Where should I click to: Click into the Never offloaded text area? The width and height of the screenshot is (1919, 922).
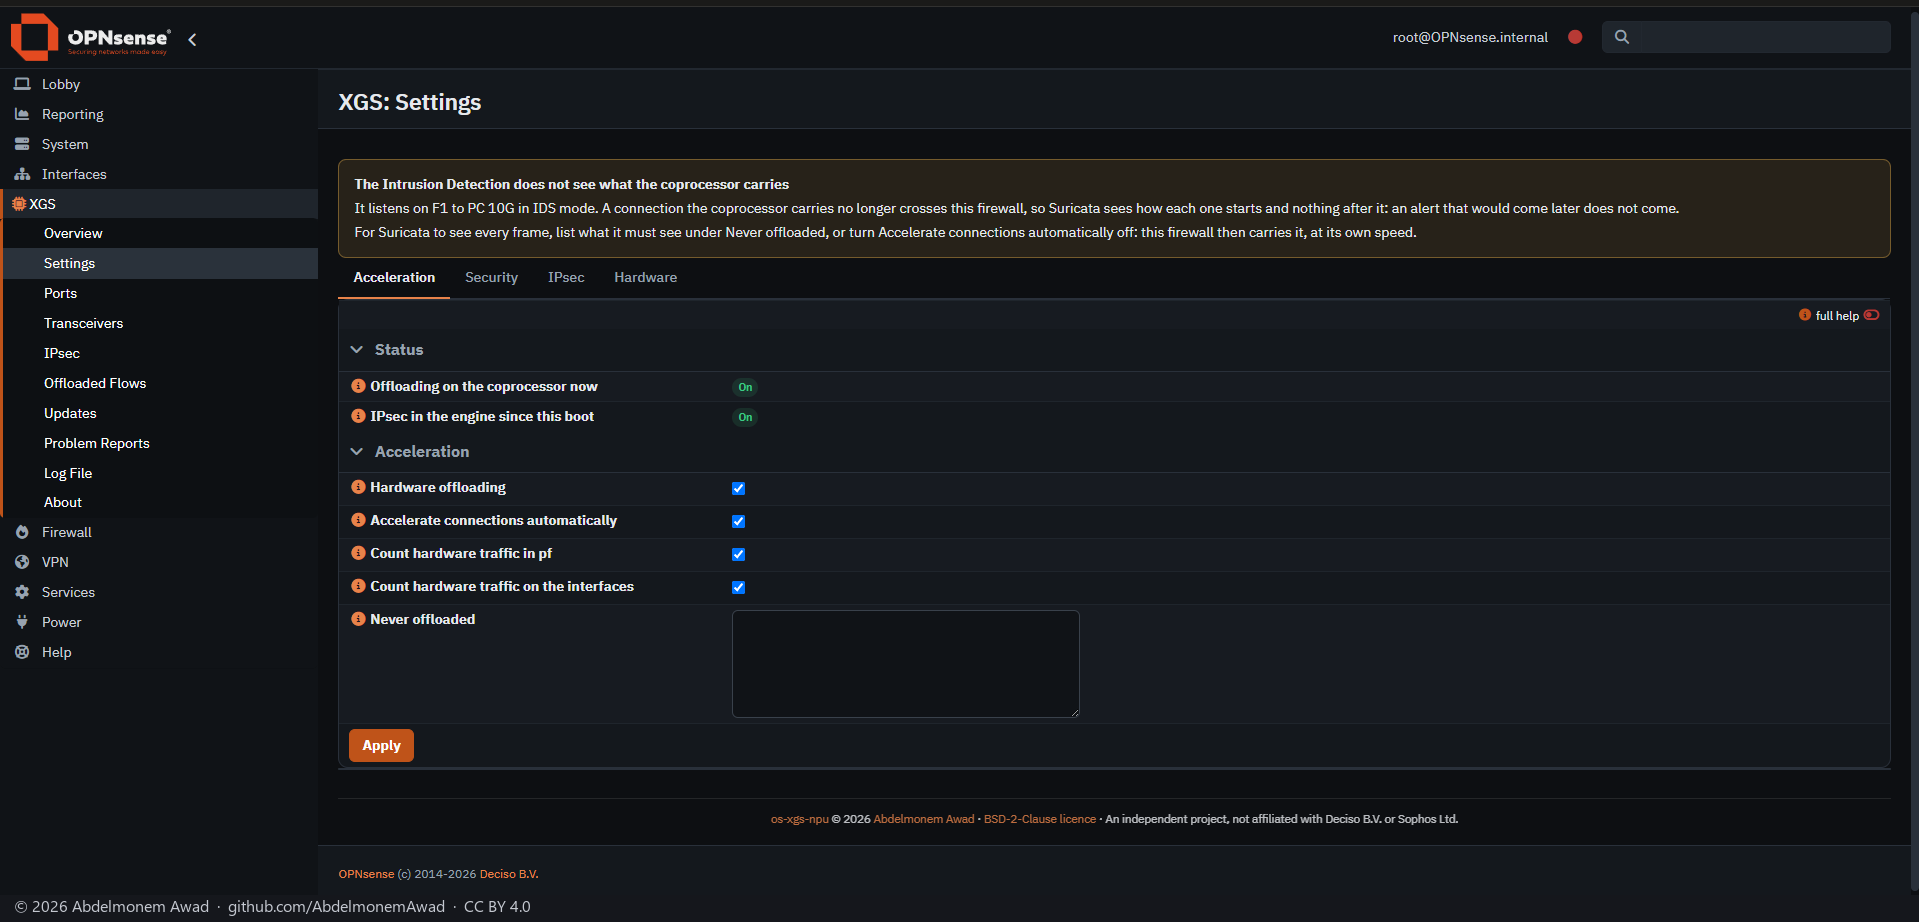point(906,664)
